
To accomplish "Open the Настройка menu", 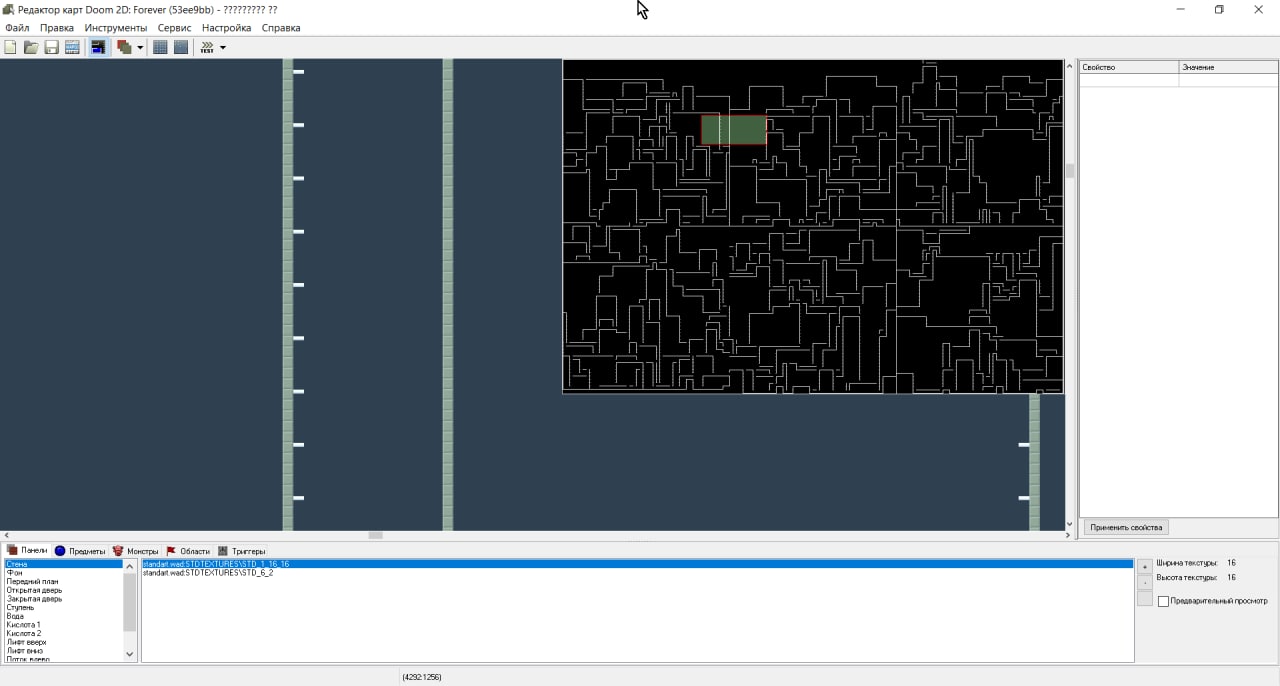I will [x=226, y=28].
